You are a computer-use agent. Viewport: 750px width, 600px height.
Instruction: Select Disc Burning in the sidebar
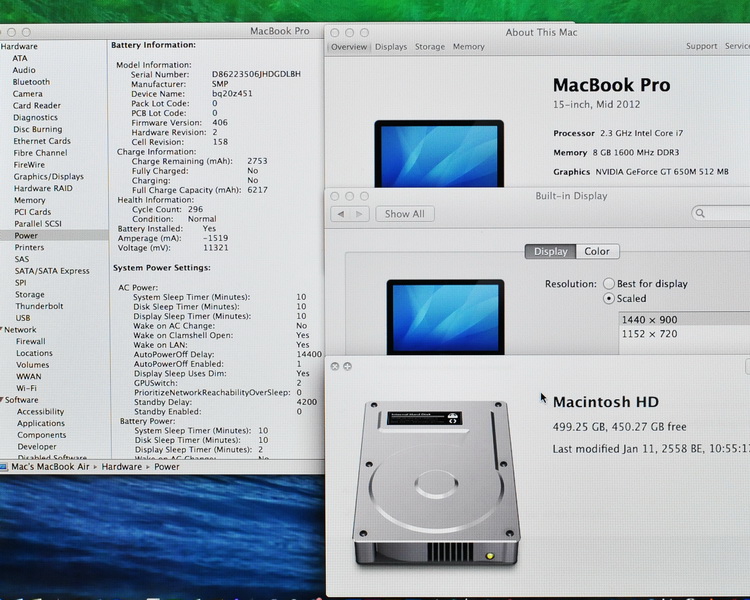[x=38, y=129]
